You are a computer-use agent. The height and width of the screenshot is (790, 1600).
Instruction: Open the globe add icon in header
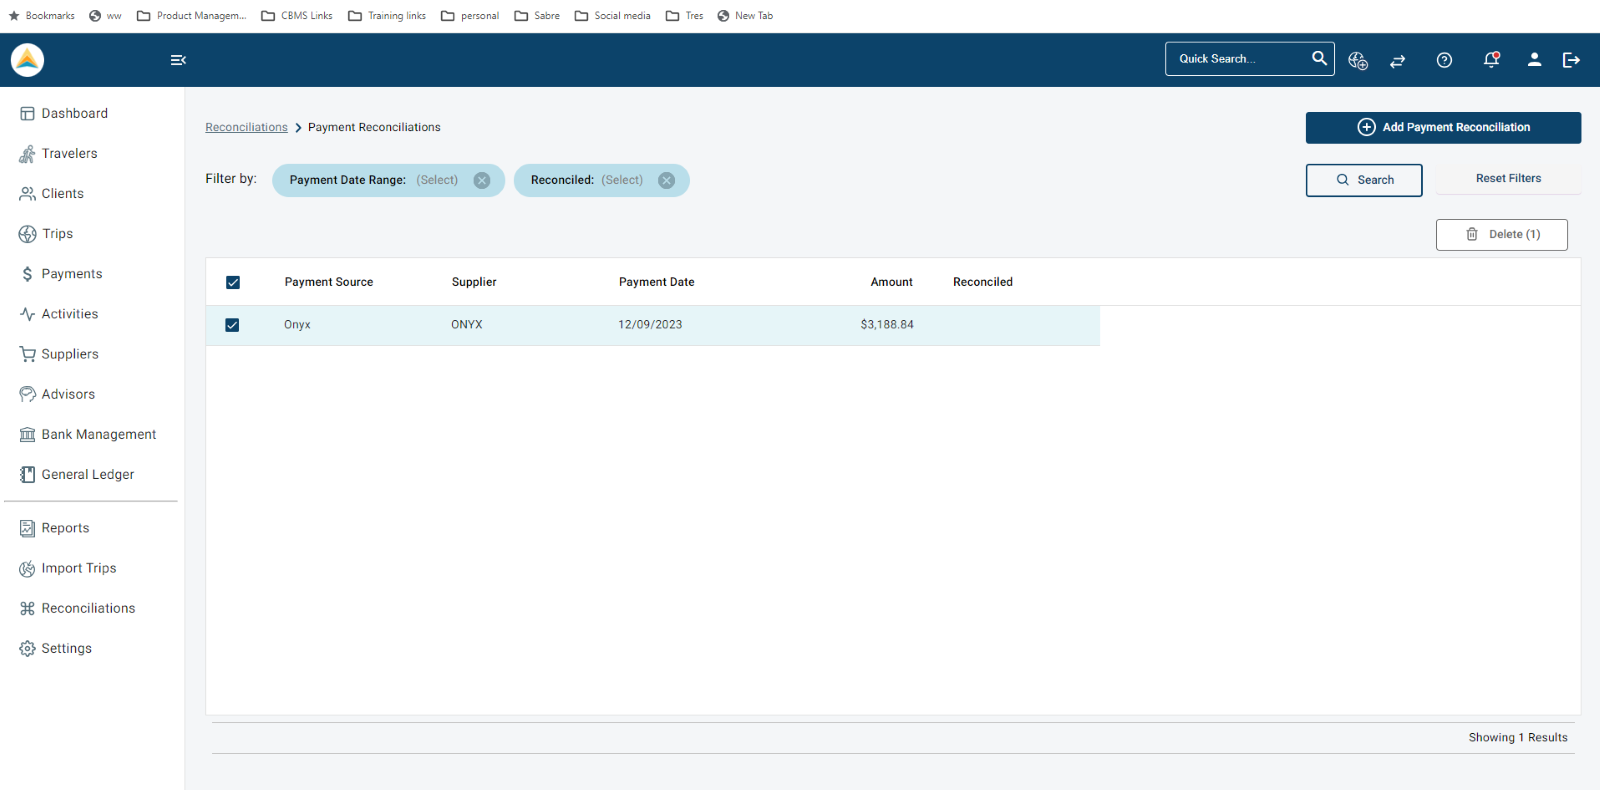point(1357,60)
